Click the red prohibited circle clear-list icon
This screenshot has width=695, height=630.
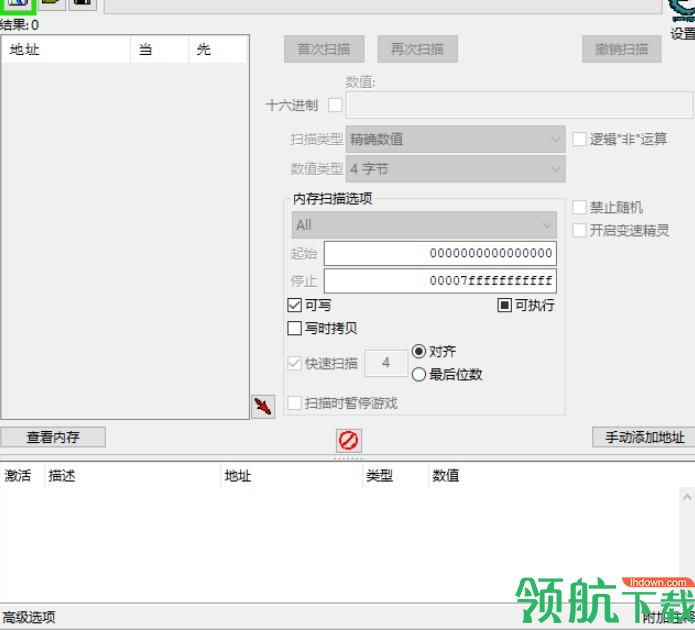[348, 440]
